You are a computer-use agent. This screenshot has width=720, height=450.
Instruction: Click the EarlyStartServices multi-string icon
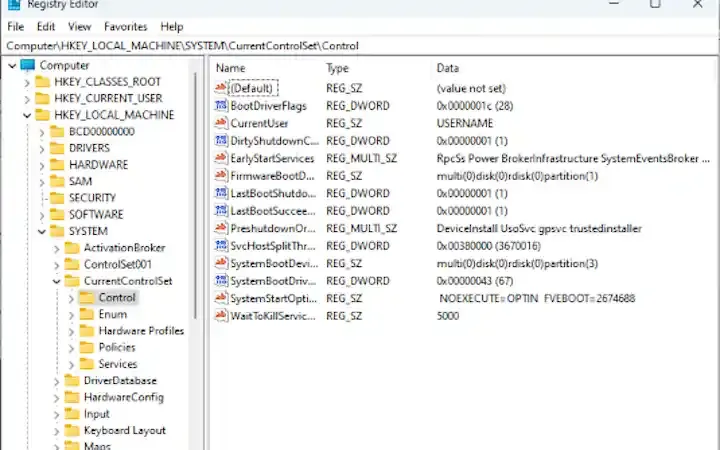[221, 158]
